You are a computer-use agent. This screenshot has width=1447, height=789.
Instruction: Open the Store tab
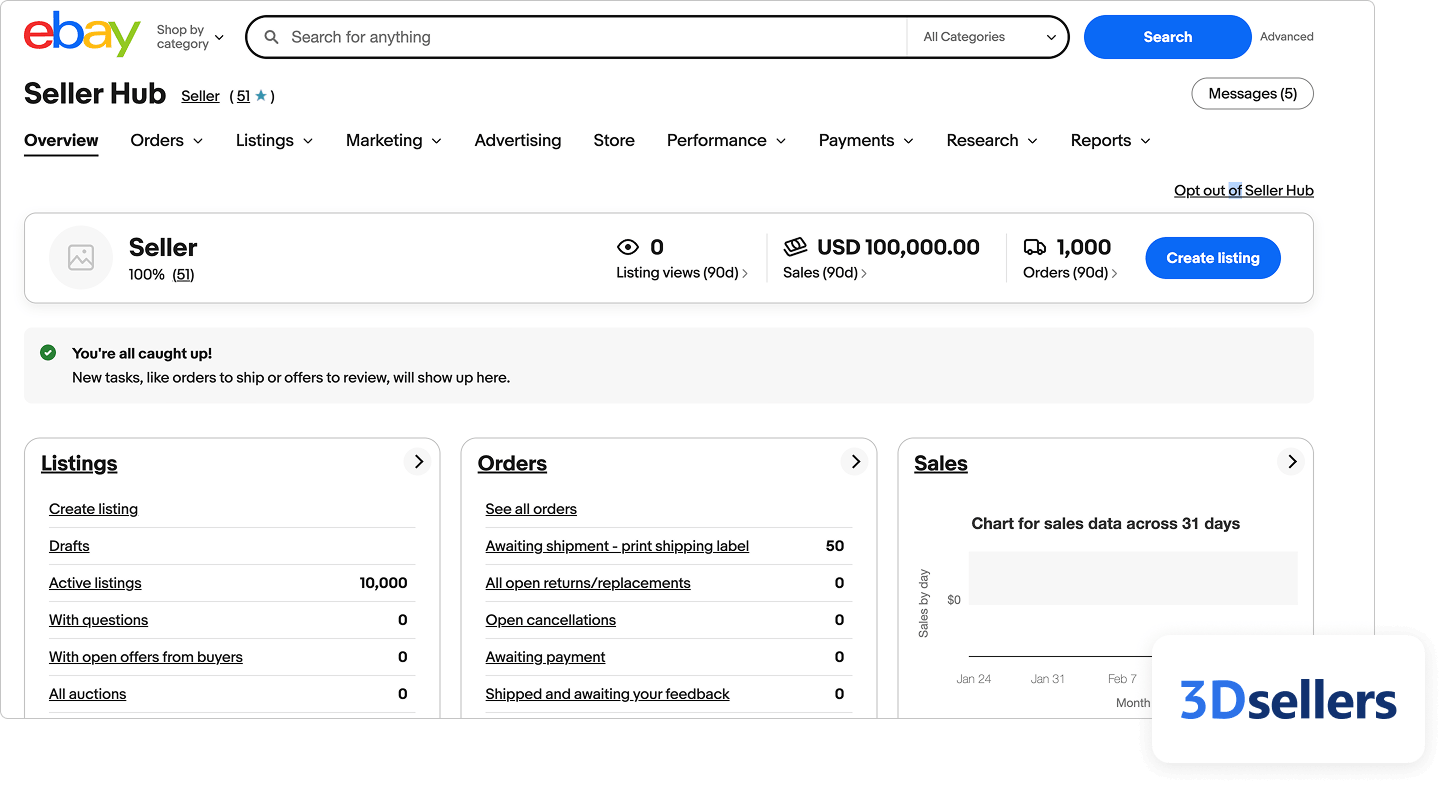[x=614, y=141]
